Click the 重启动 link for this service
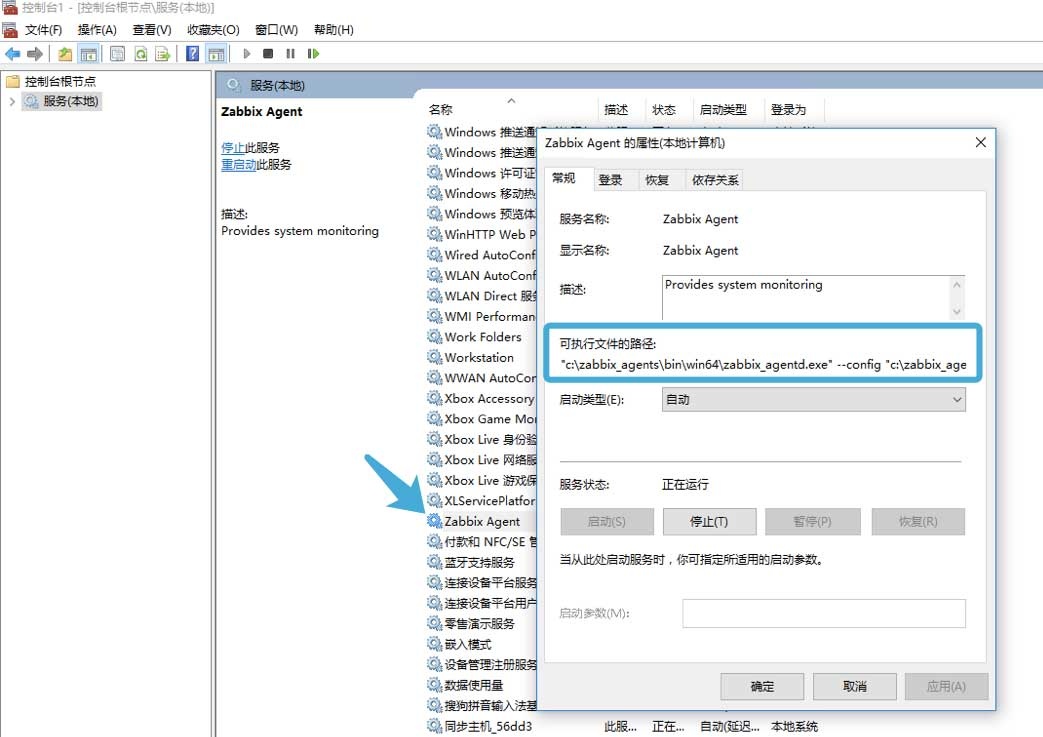 point(239,164)
